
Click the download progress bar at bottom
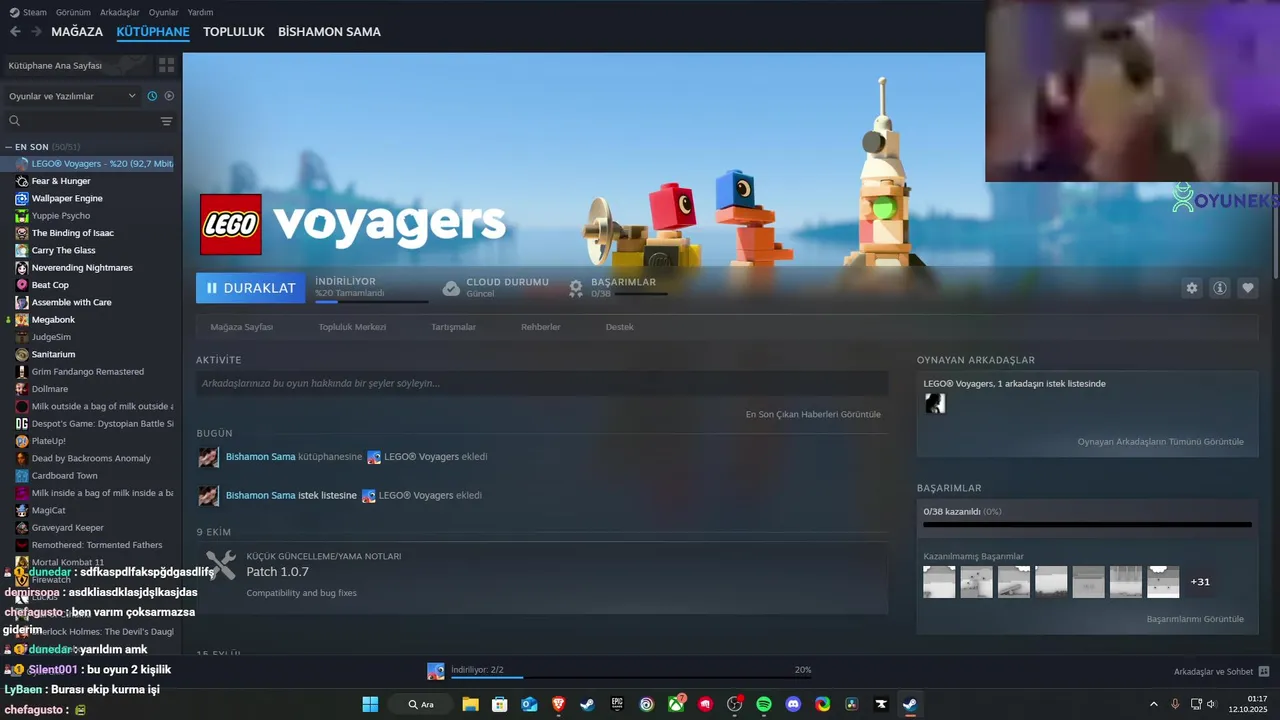632,677
